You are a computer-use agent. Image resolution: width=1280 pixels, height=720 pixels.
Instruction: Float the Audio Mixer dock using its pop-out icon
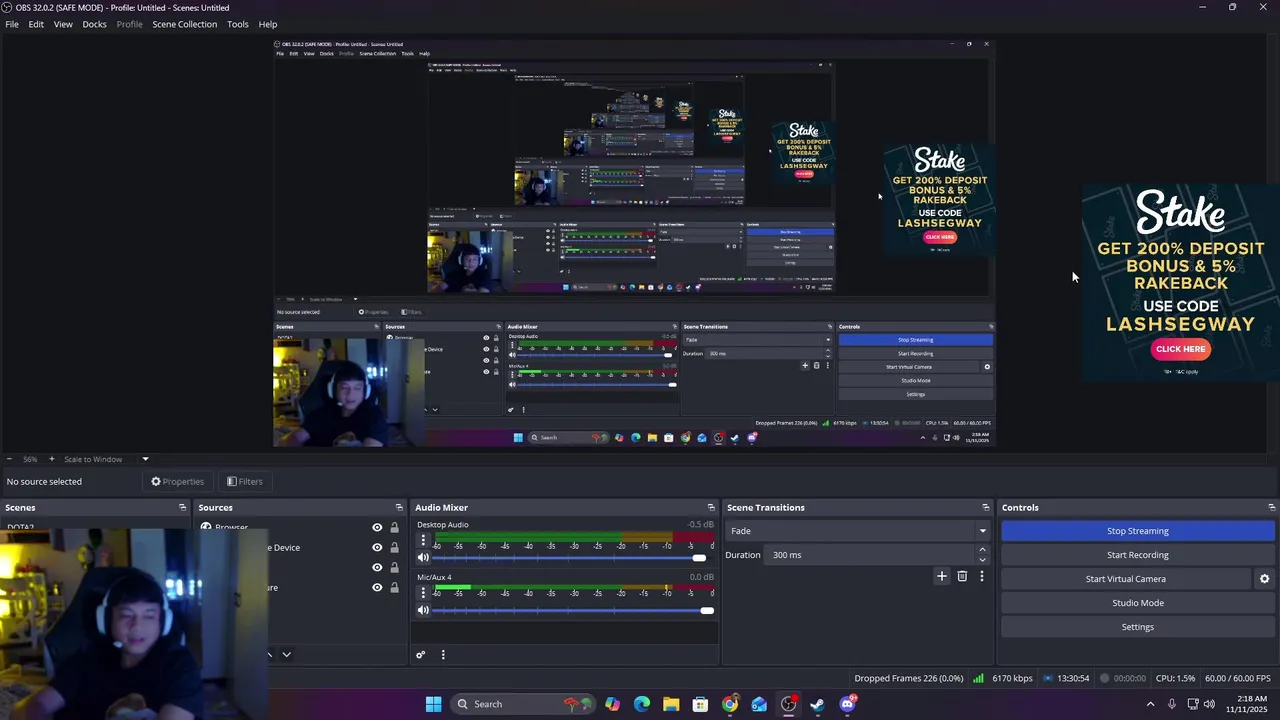coord(711,508)
